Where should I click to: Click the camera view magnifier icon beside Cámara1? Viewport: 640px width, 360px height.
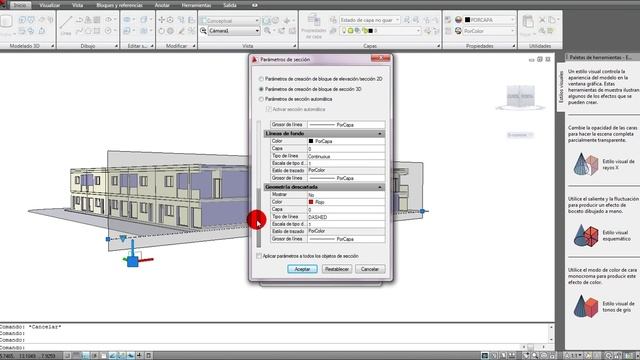point(203,31)
